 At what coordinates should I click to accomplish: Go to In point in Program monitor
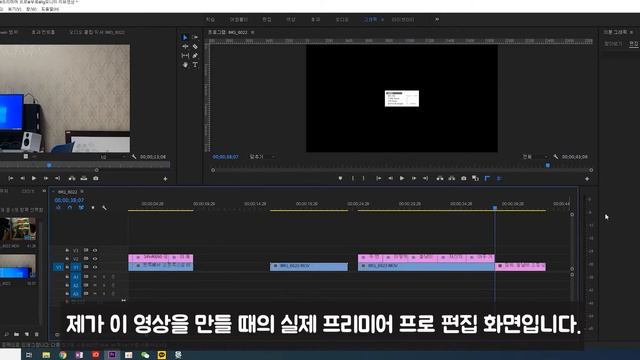[378, 178]
